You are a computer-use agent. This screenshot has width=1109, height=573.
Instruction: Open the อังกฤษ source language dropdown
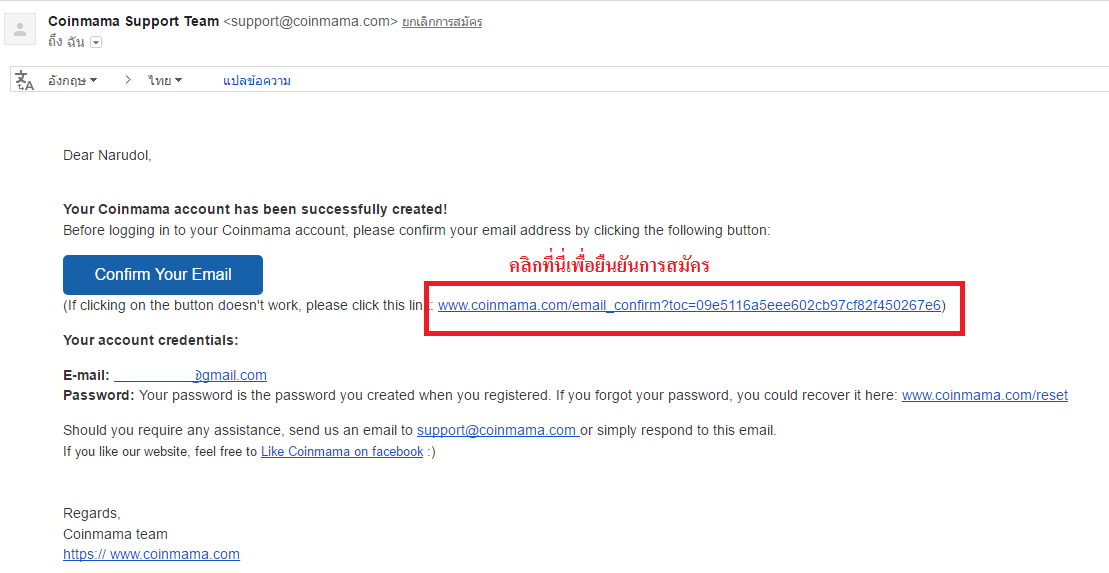pyautogui.click(x=73, y=81)
